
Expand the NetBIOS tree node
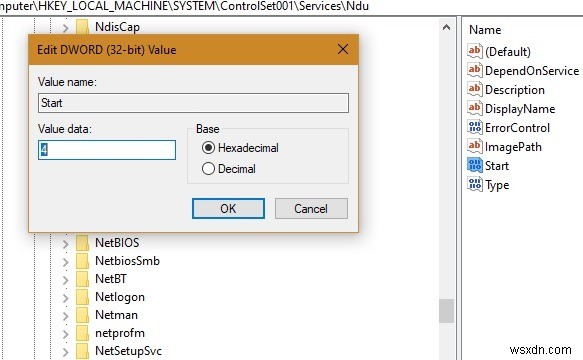(x=65, y=244)
